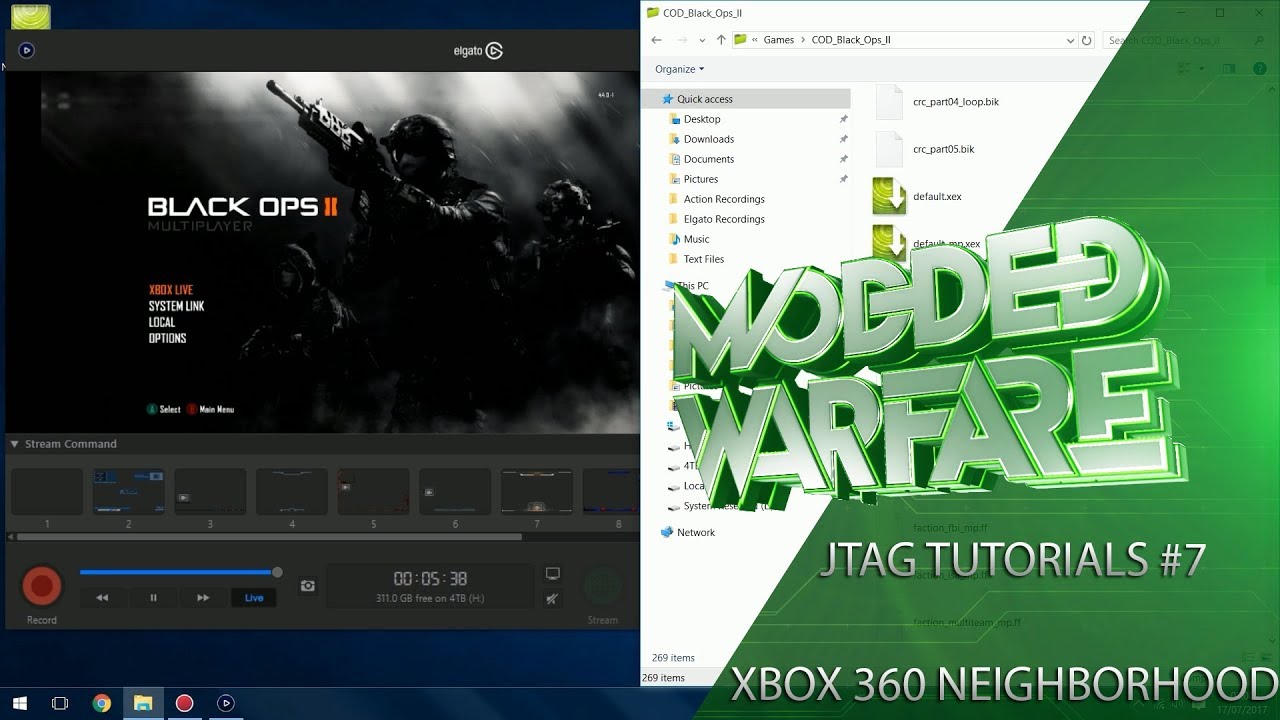Image resolution: width=1280 pixels, height=720 pixels.
Task: Open File Explorer from the taskbar
Action: pos(142,703)
